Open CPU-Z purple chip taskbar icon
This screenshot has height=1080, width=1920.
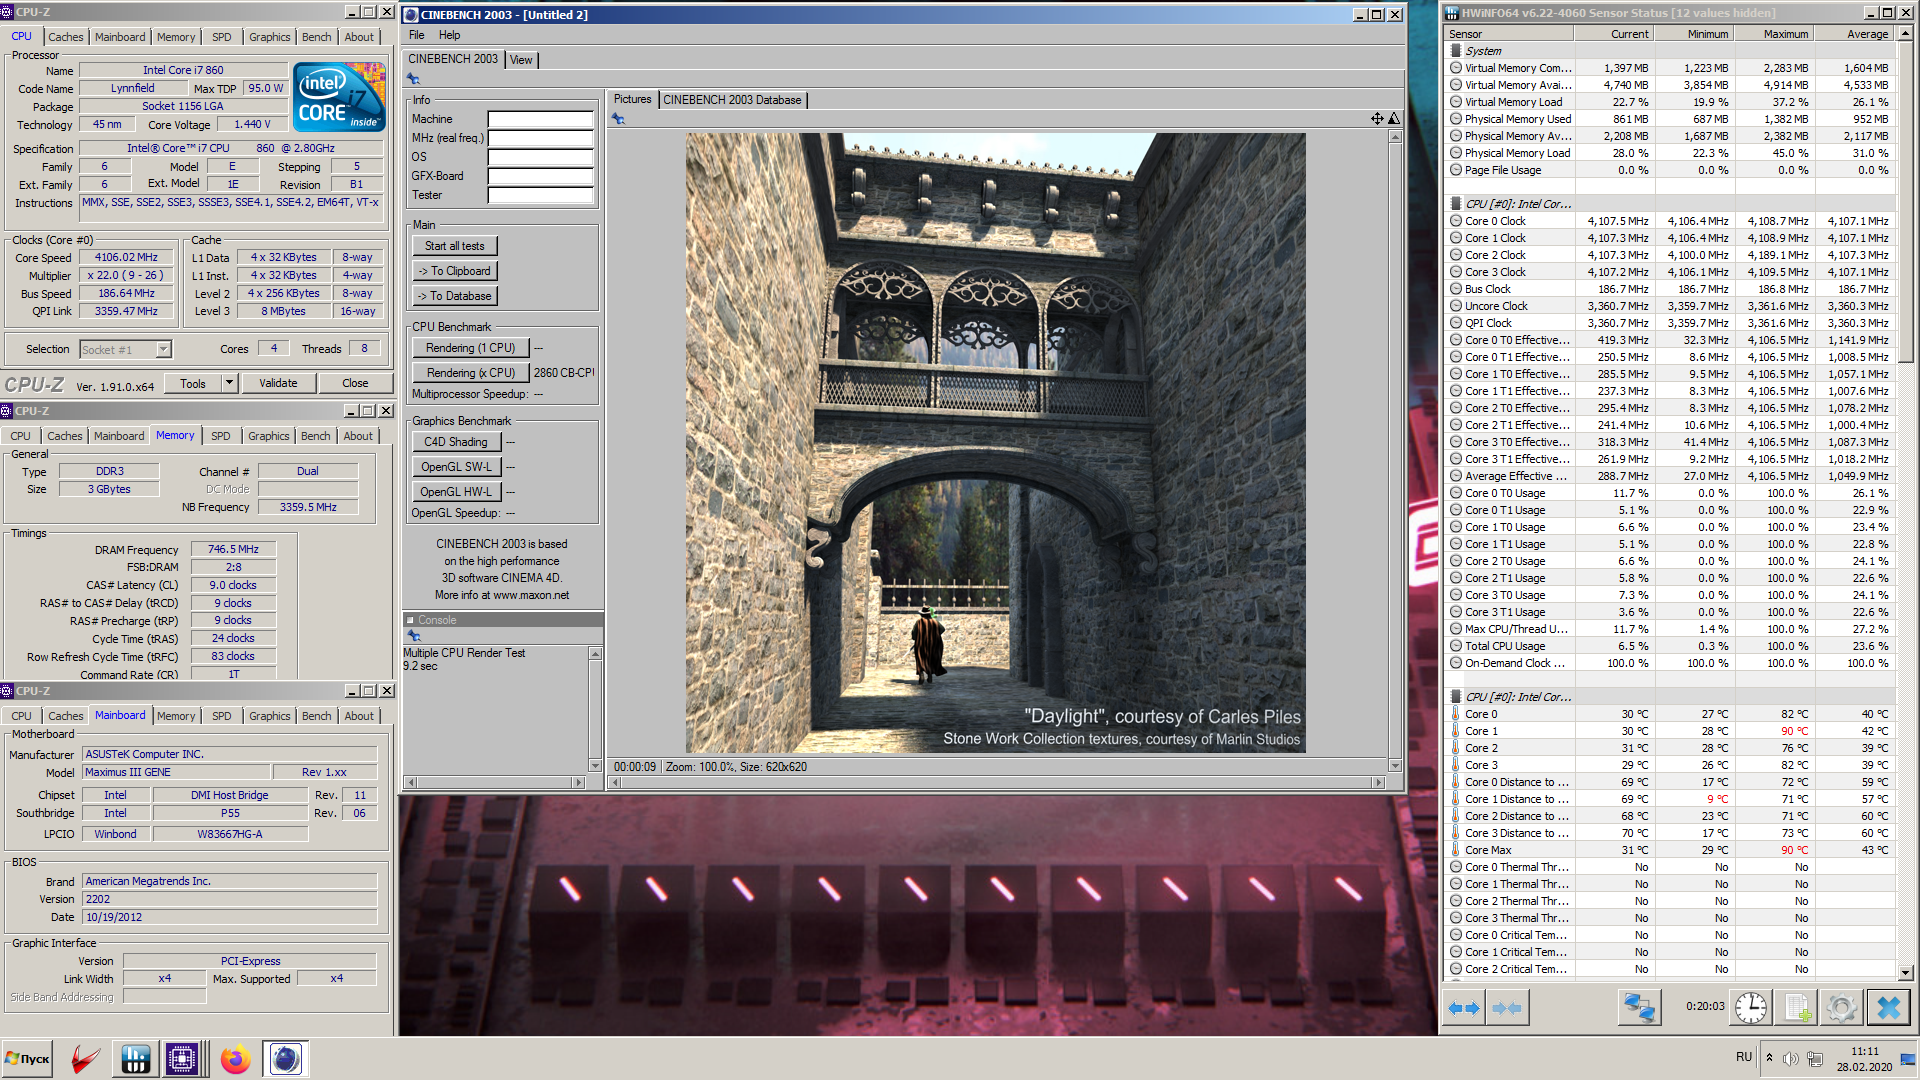[x=182, y=1059]
